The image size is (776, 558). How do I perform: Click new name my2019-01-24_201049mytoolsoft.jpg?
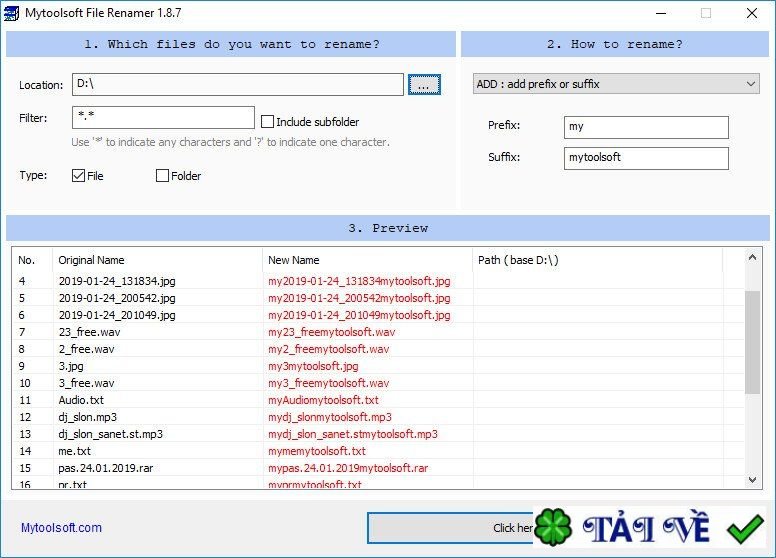tap(359, 315)
